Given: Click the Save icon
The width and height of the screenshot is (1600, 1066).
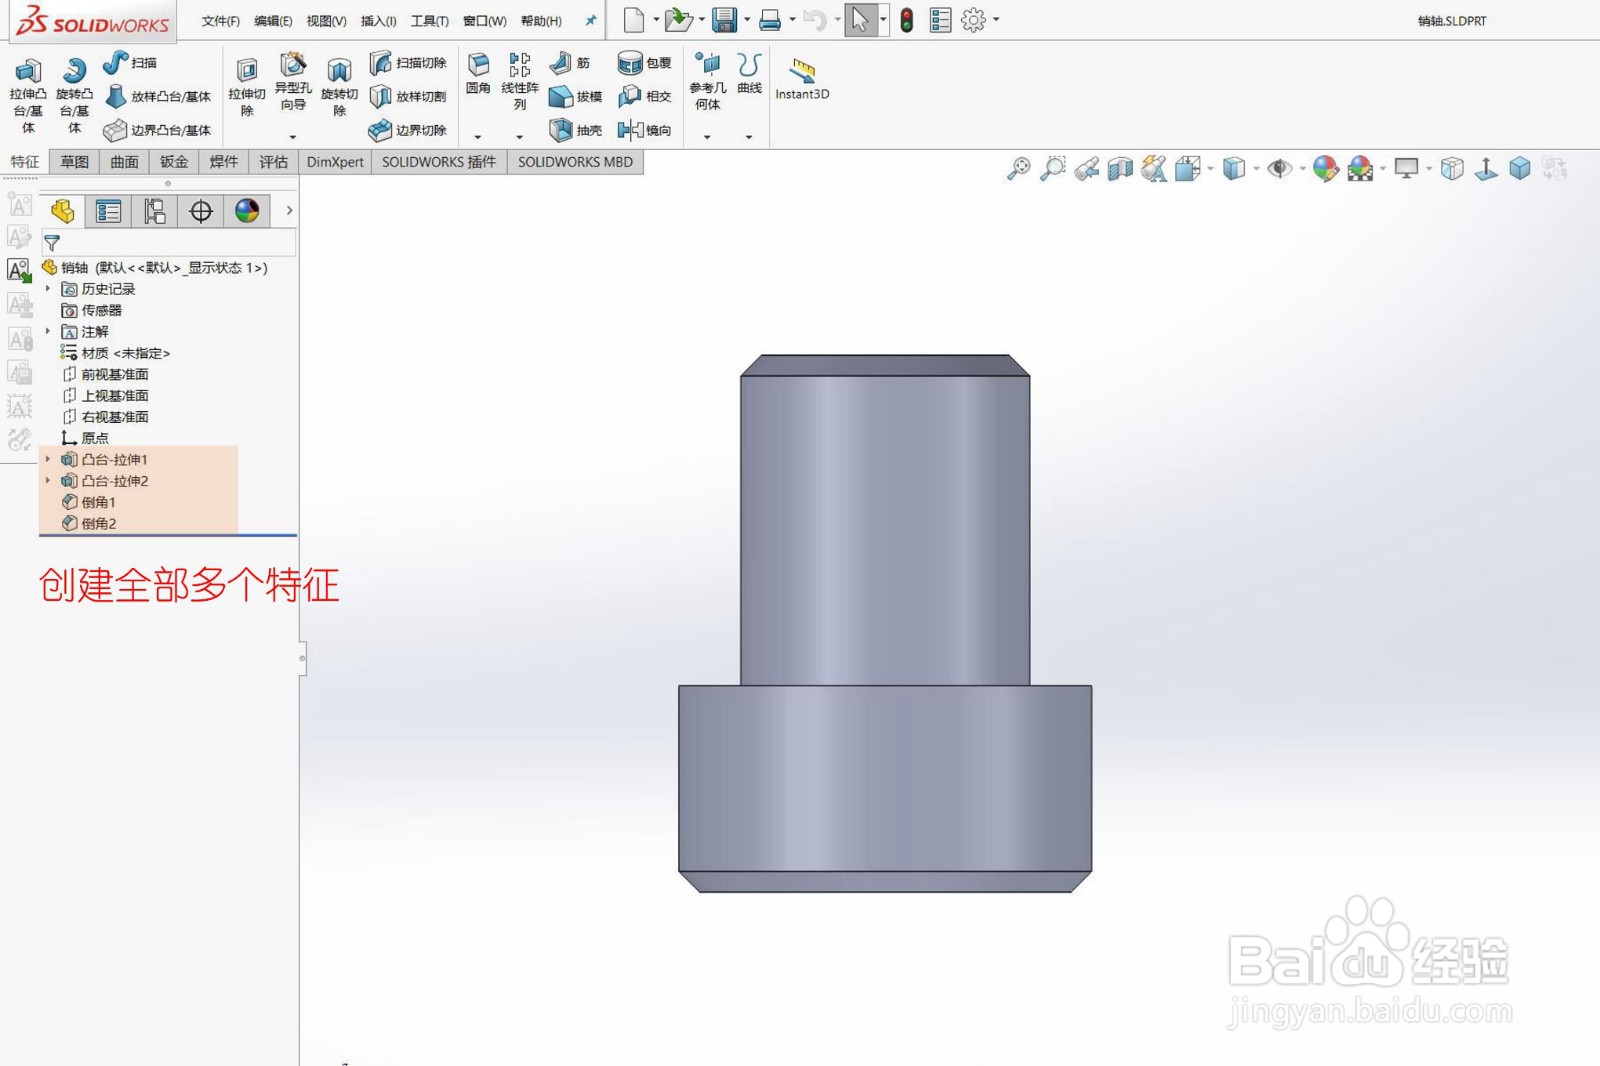Looking at the screenshot, I should 724,20.
